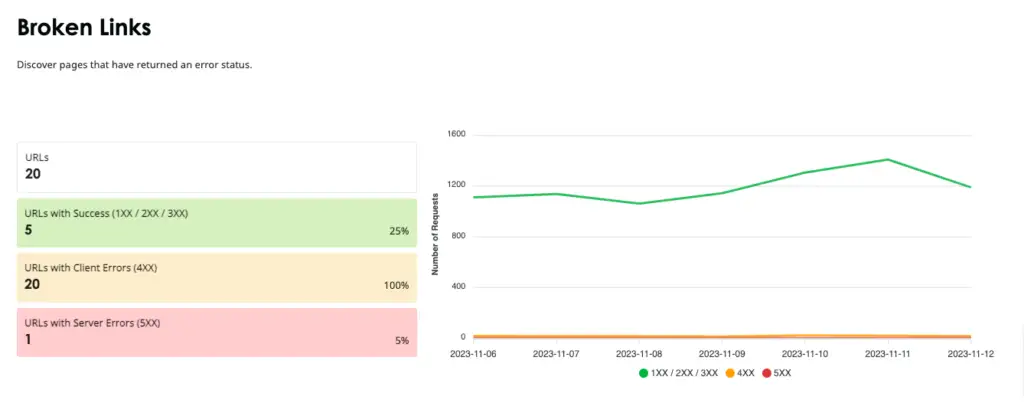Viewport: 1024px width, 413px height.
Task: Click the 2023-11-09 axis date label
Action: pos(722,354)
